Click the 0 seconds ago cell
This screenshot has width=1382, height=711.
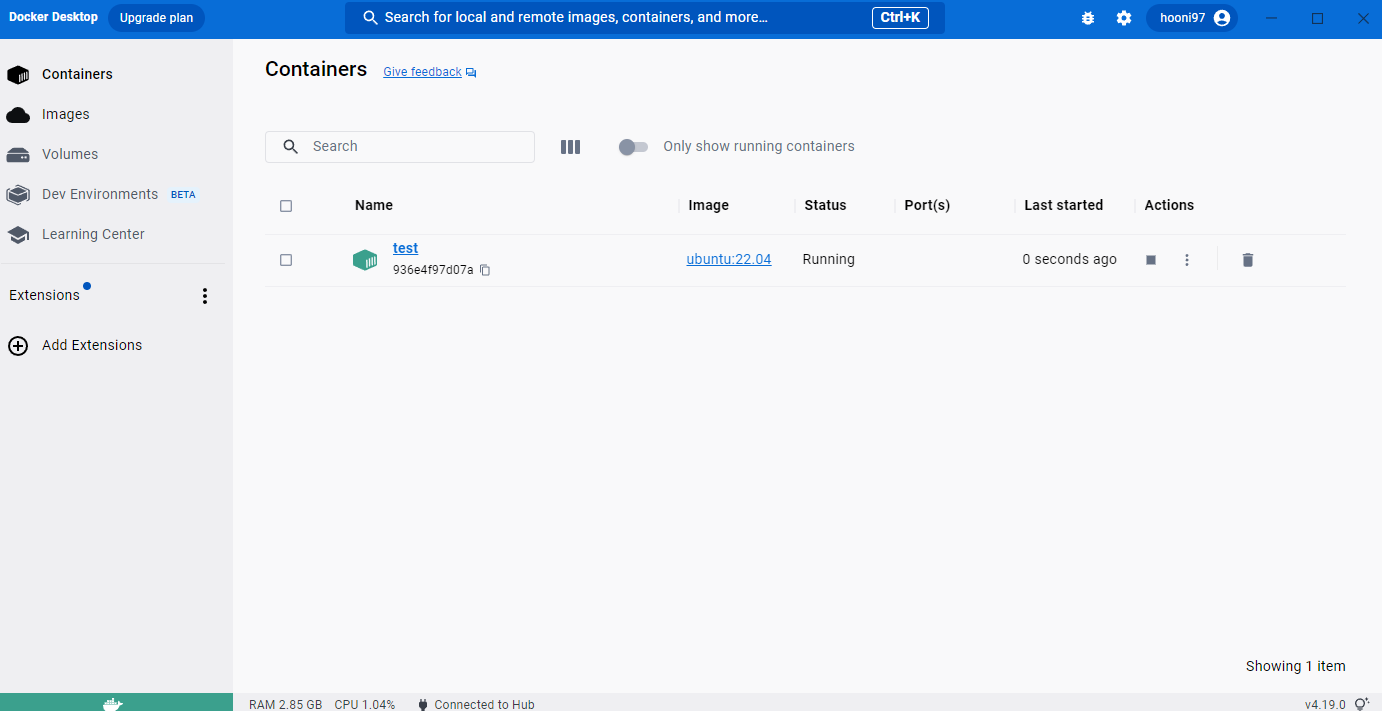(1069, 259)
